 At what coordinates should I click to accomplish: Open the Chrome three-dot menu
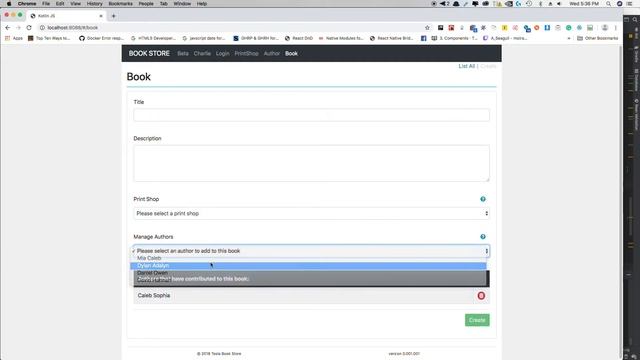(616, 28)
